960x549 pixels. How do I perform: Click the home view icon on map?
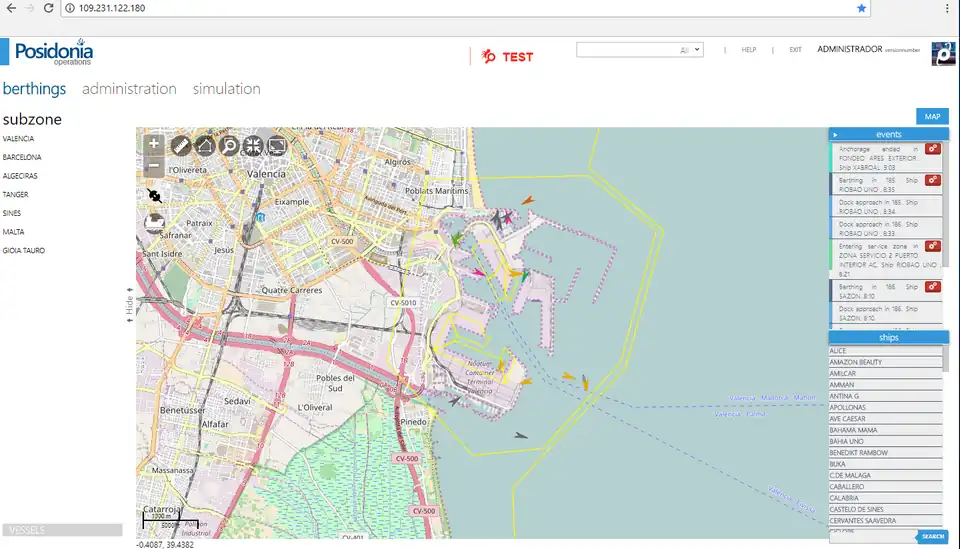click(205, 145)
